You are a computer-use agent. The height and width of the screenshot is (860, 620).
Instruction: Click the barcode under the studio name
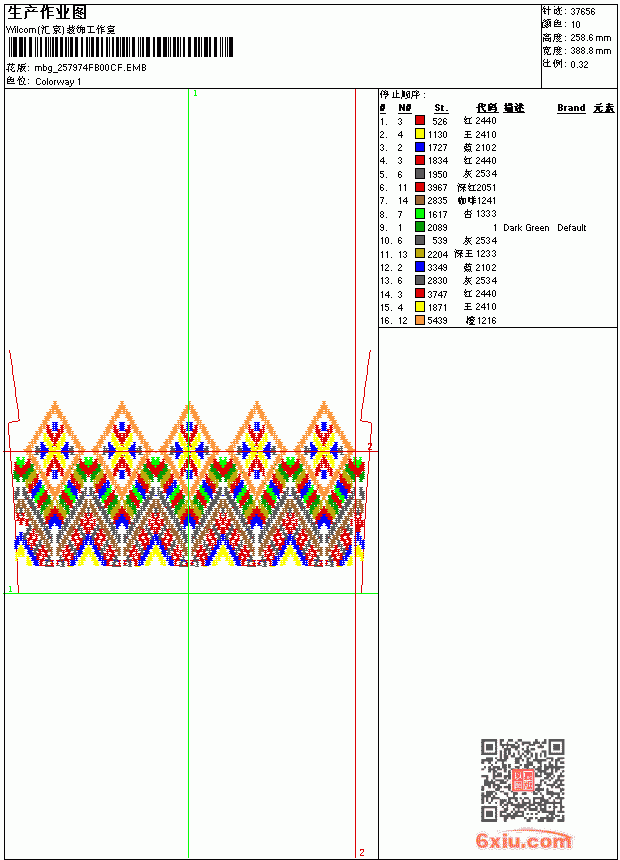click(120, 47)
